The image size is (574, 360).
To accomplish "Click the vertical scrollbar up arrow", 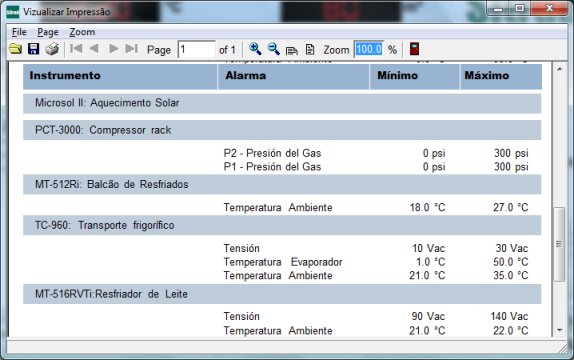I will [x=559, y=69].
